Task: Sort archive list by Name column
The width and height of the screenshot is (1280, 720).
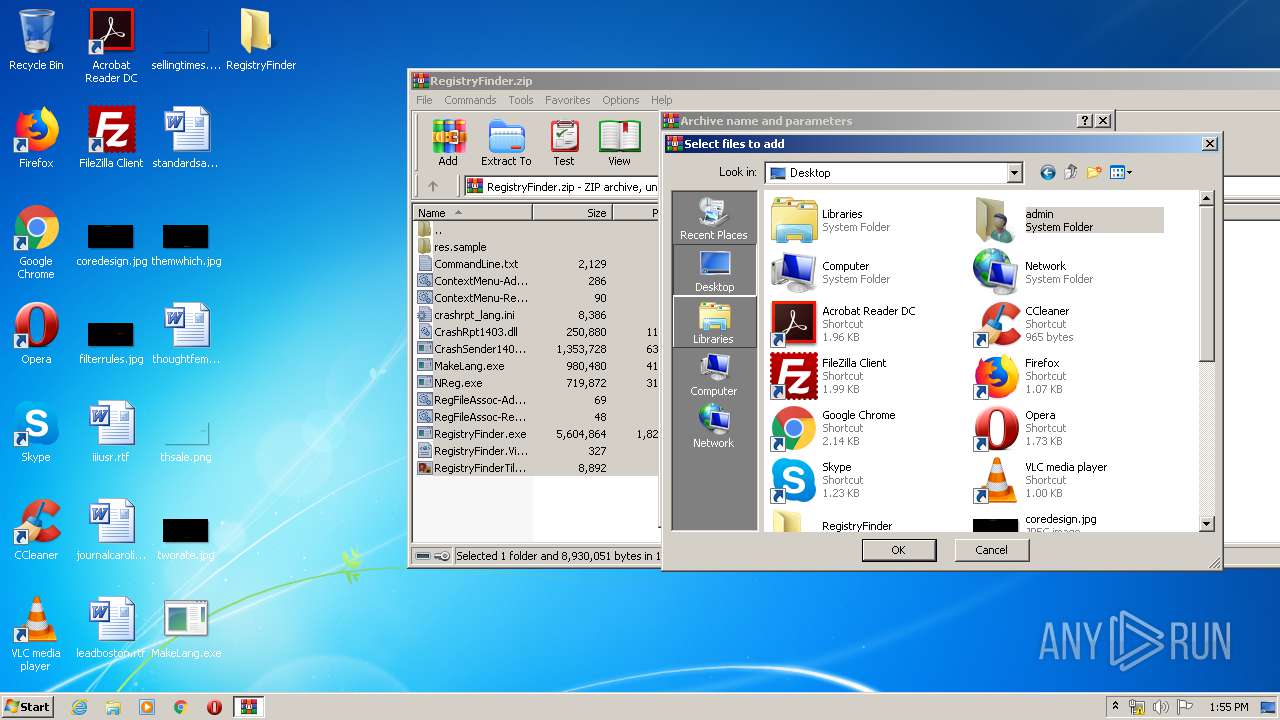Action: 472,213
